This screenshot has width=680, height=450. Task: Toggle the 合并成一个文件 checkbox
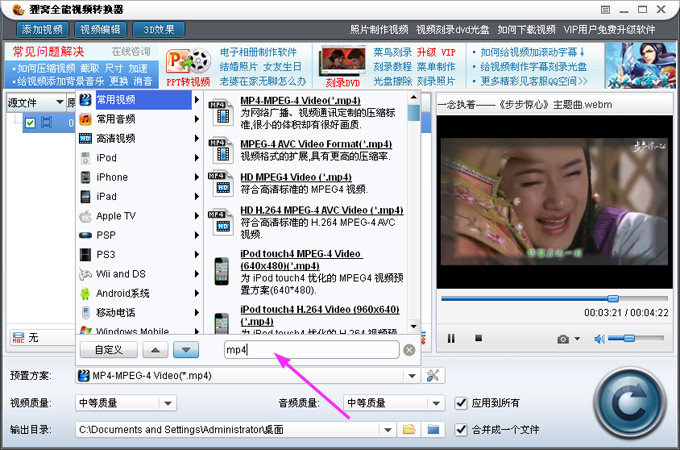[461, 430]
